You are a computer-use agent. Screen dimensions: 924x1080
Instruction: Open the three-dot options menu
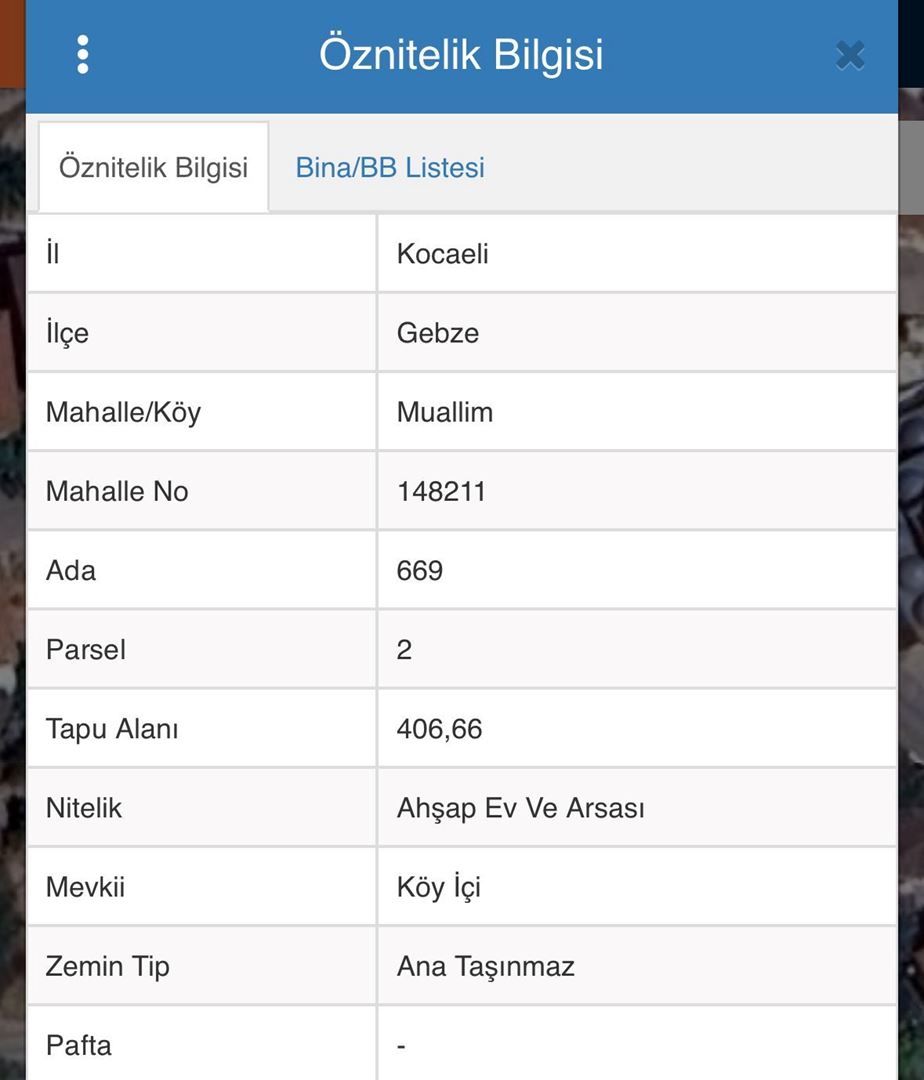(x=83, y=55)
